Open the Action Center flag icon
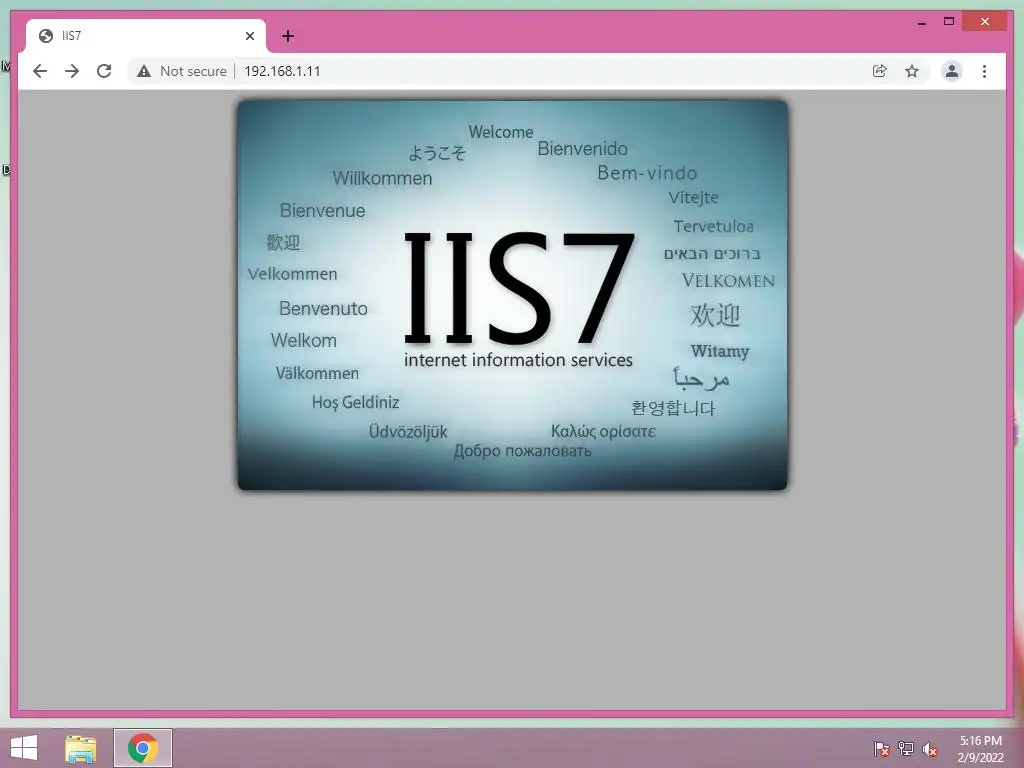1024x768 pixels. 881,749
